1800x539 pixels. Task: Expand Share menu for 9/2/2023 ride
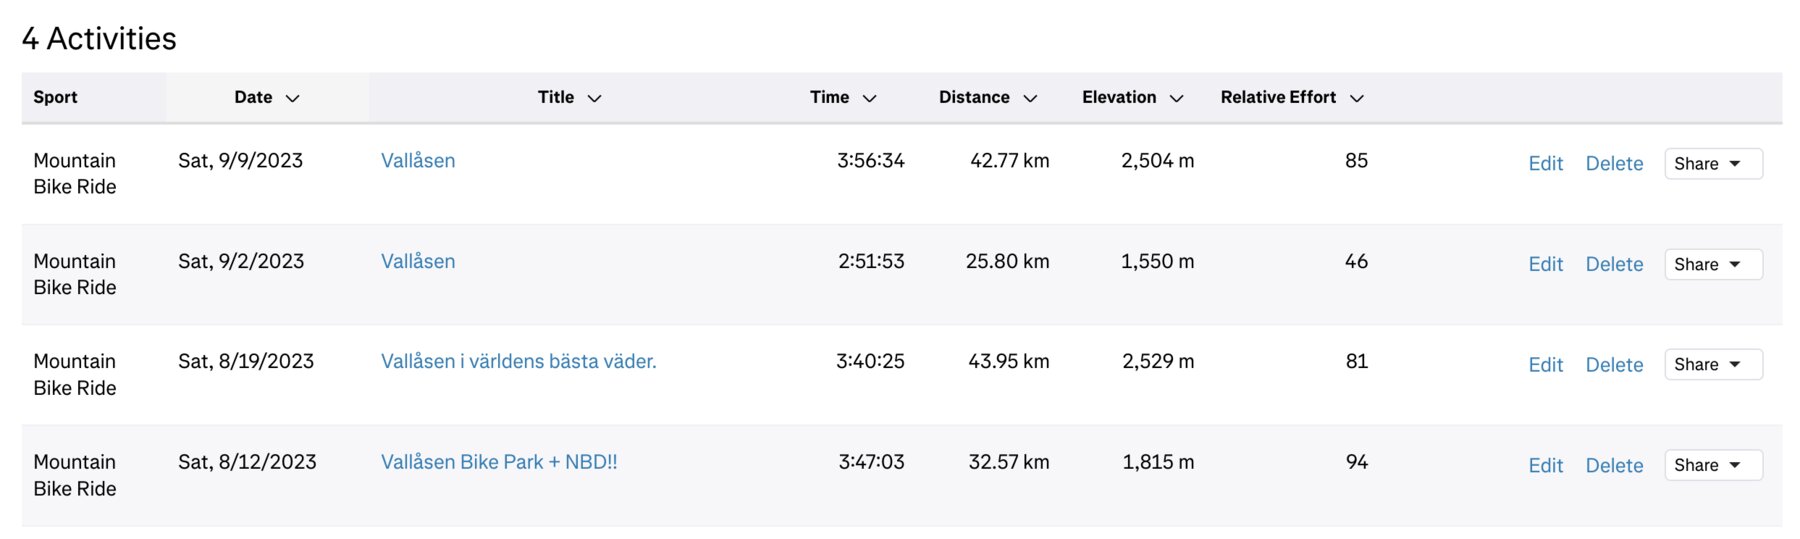[x=1712, y=264]
